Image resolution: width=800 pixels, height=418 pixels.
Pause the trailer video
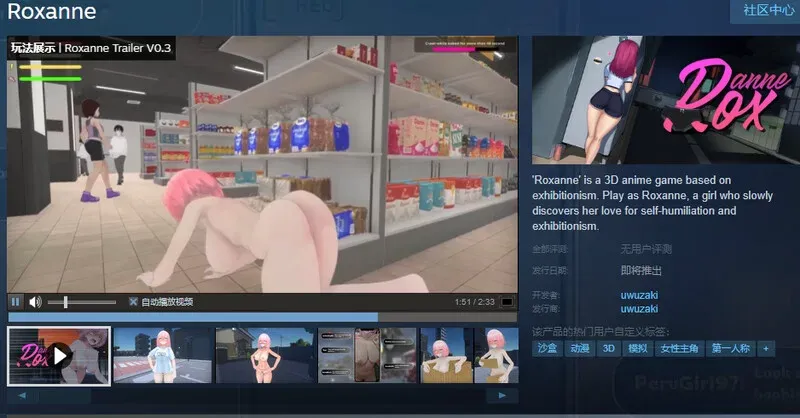tap(16, 302)
